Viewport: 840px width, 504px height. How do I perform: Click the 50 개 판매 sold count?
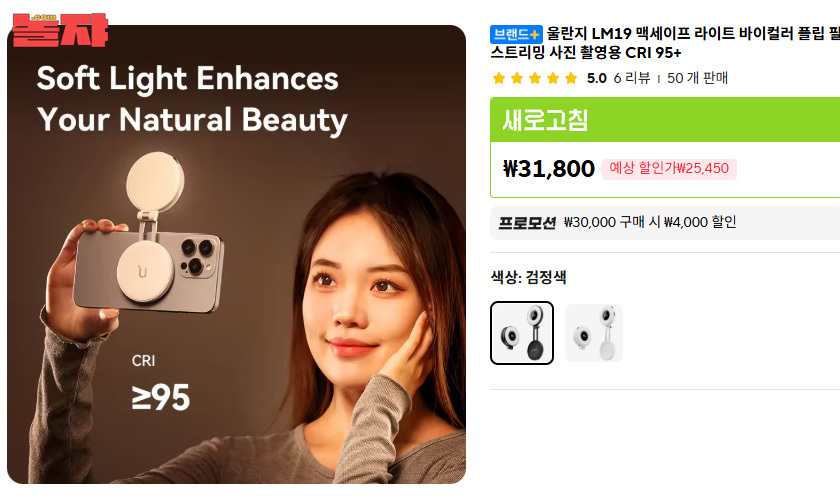[697, 78]
